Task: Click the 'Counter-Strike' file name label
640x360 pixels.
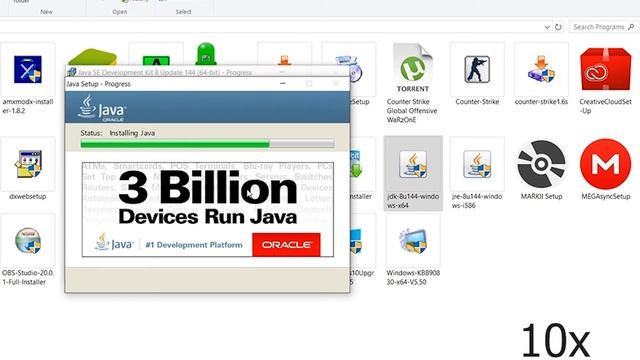Action: [x=477, y=102]
